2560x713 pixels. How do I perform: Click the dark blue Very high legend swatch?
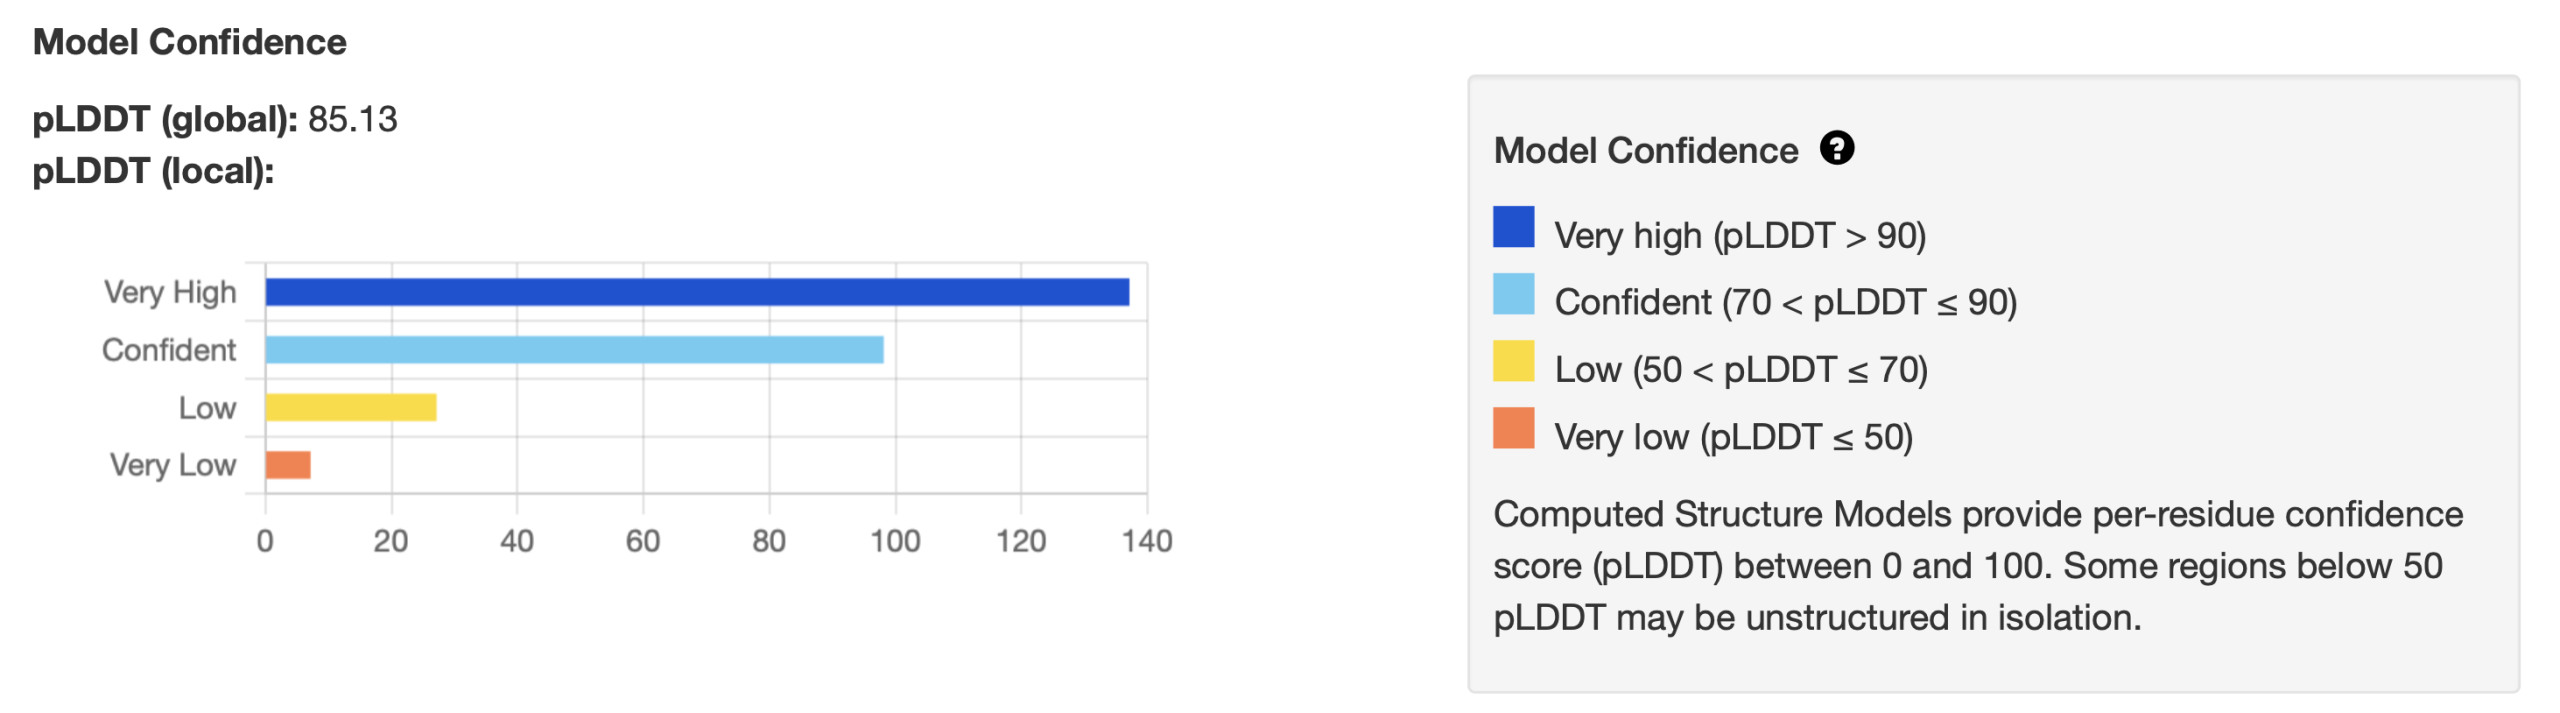point(1512,226)
